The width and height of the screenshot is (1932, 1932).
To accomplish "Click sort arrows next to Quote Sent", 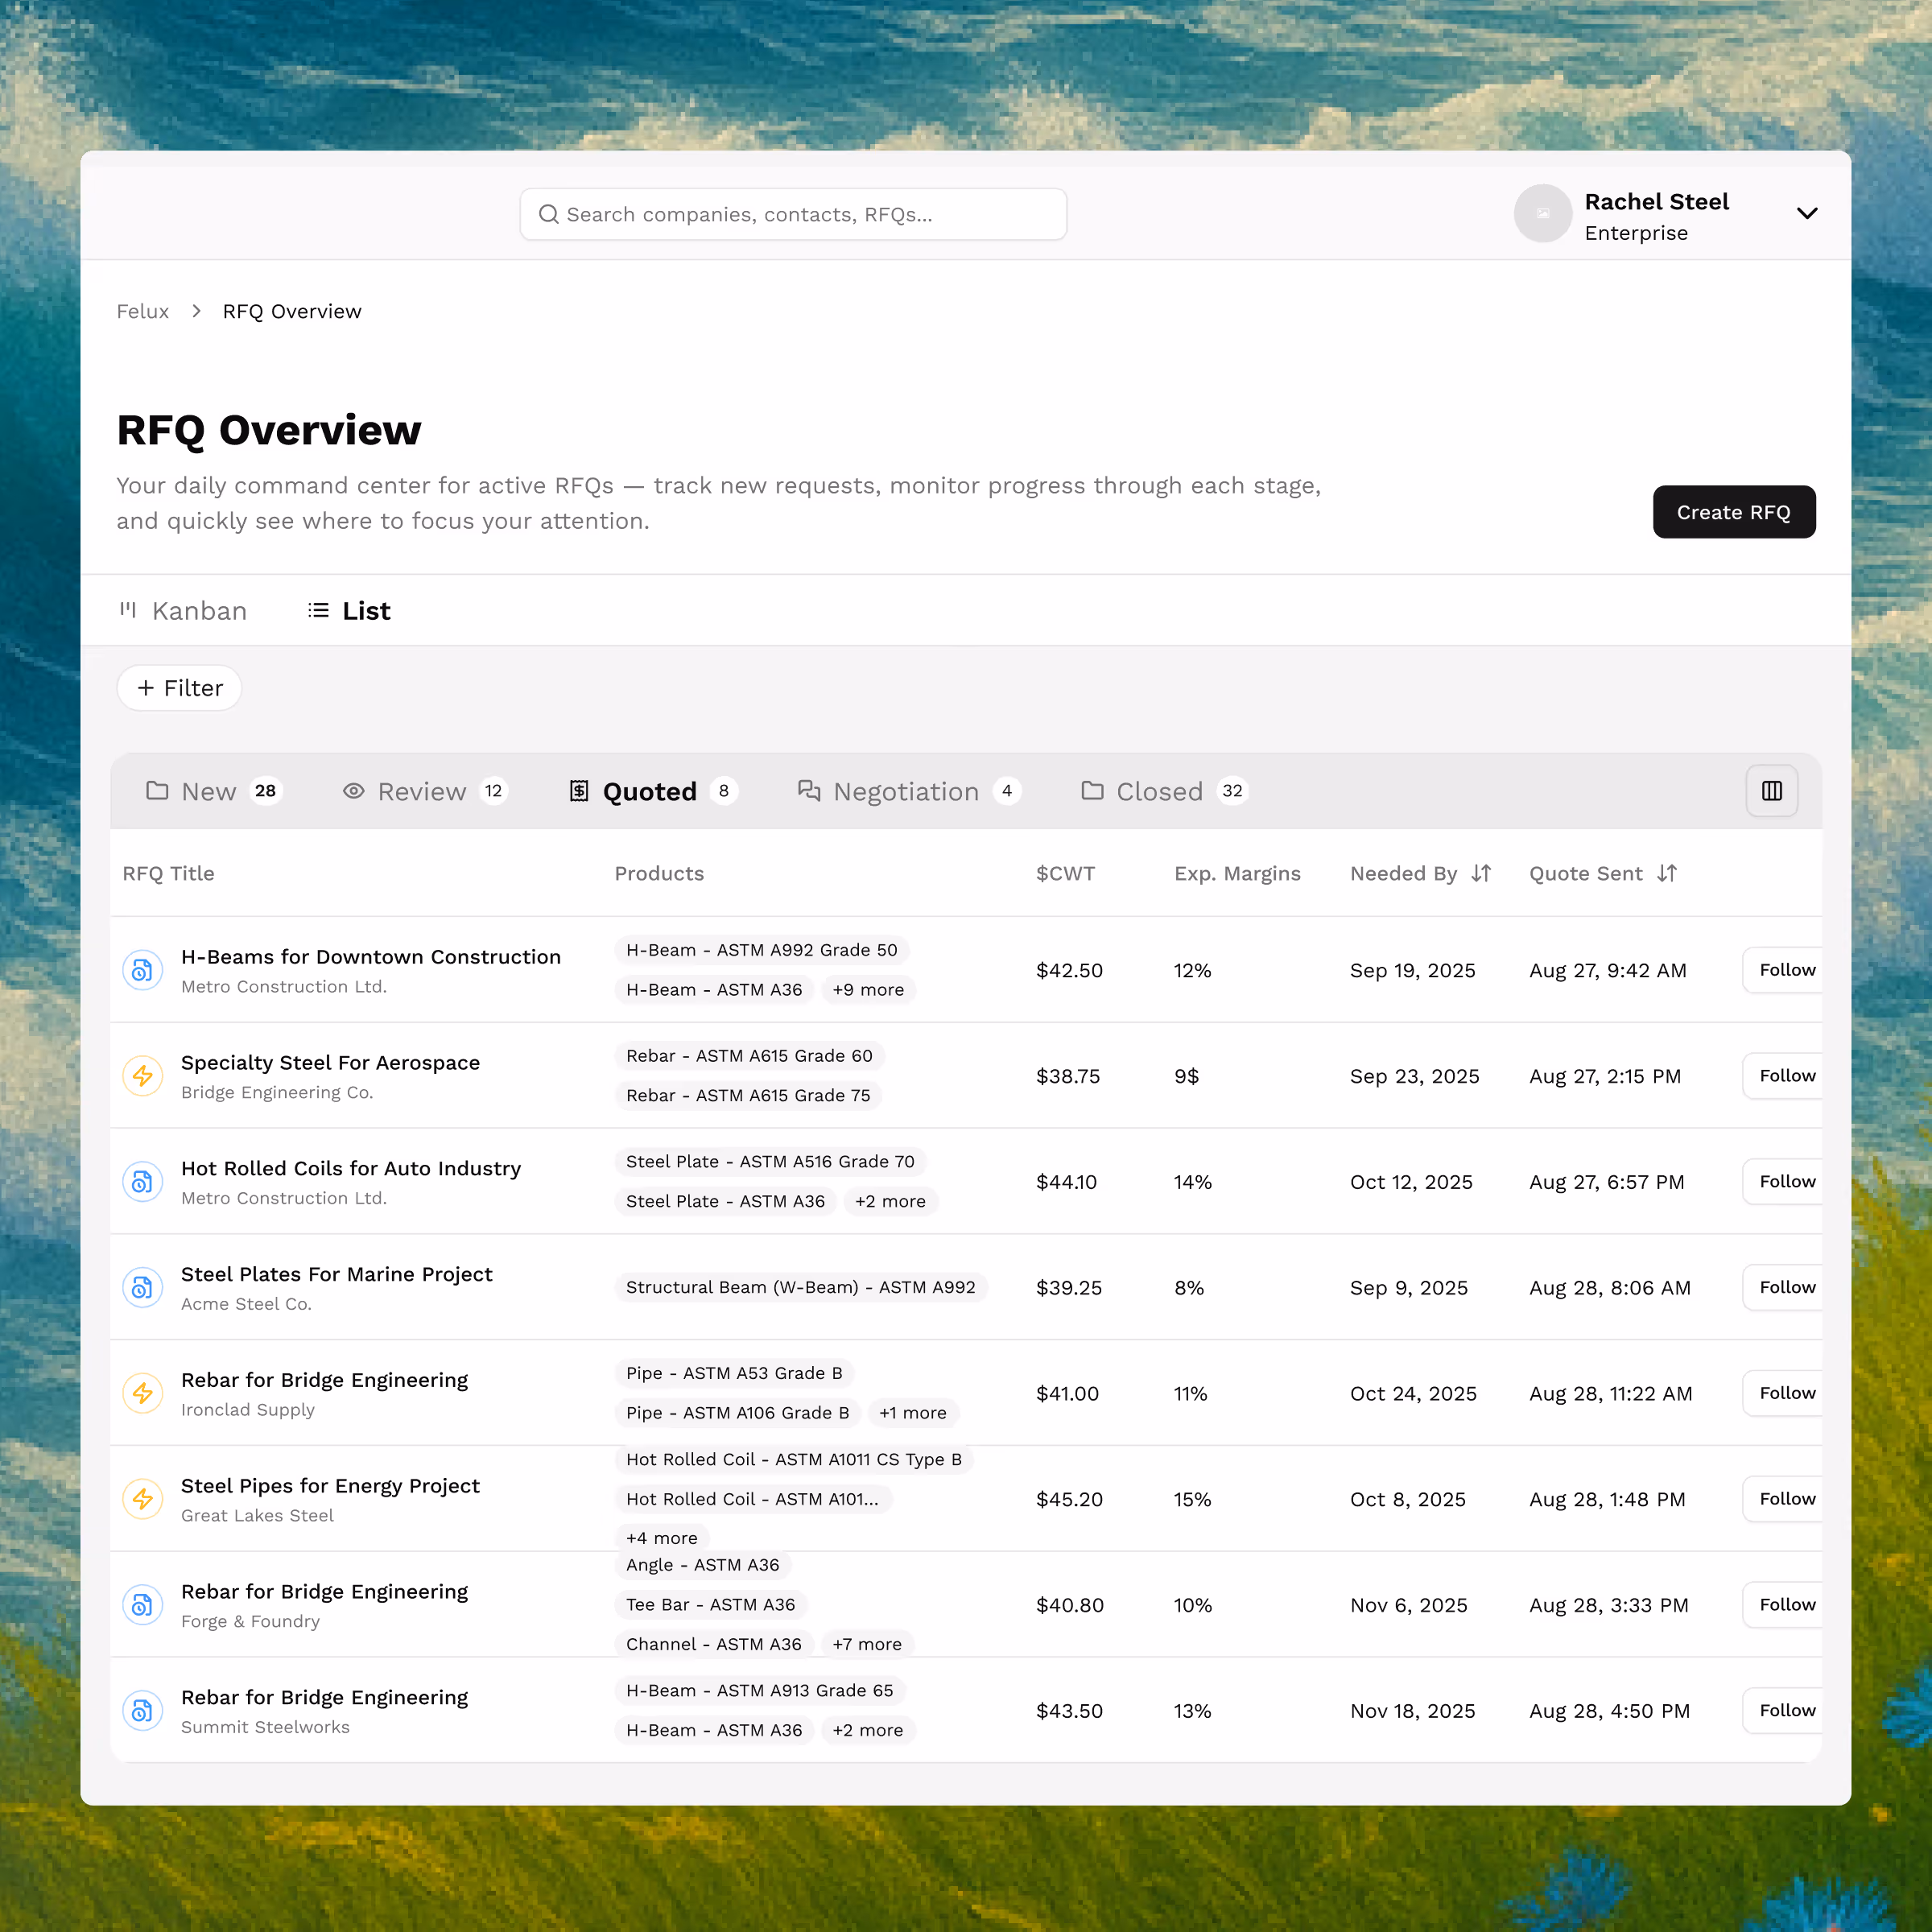I will click(1666, 873).
